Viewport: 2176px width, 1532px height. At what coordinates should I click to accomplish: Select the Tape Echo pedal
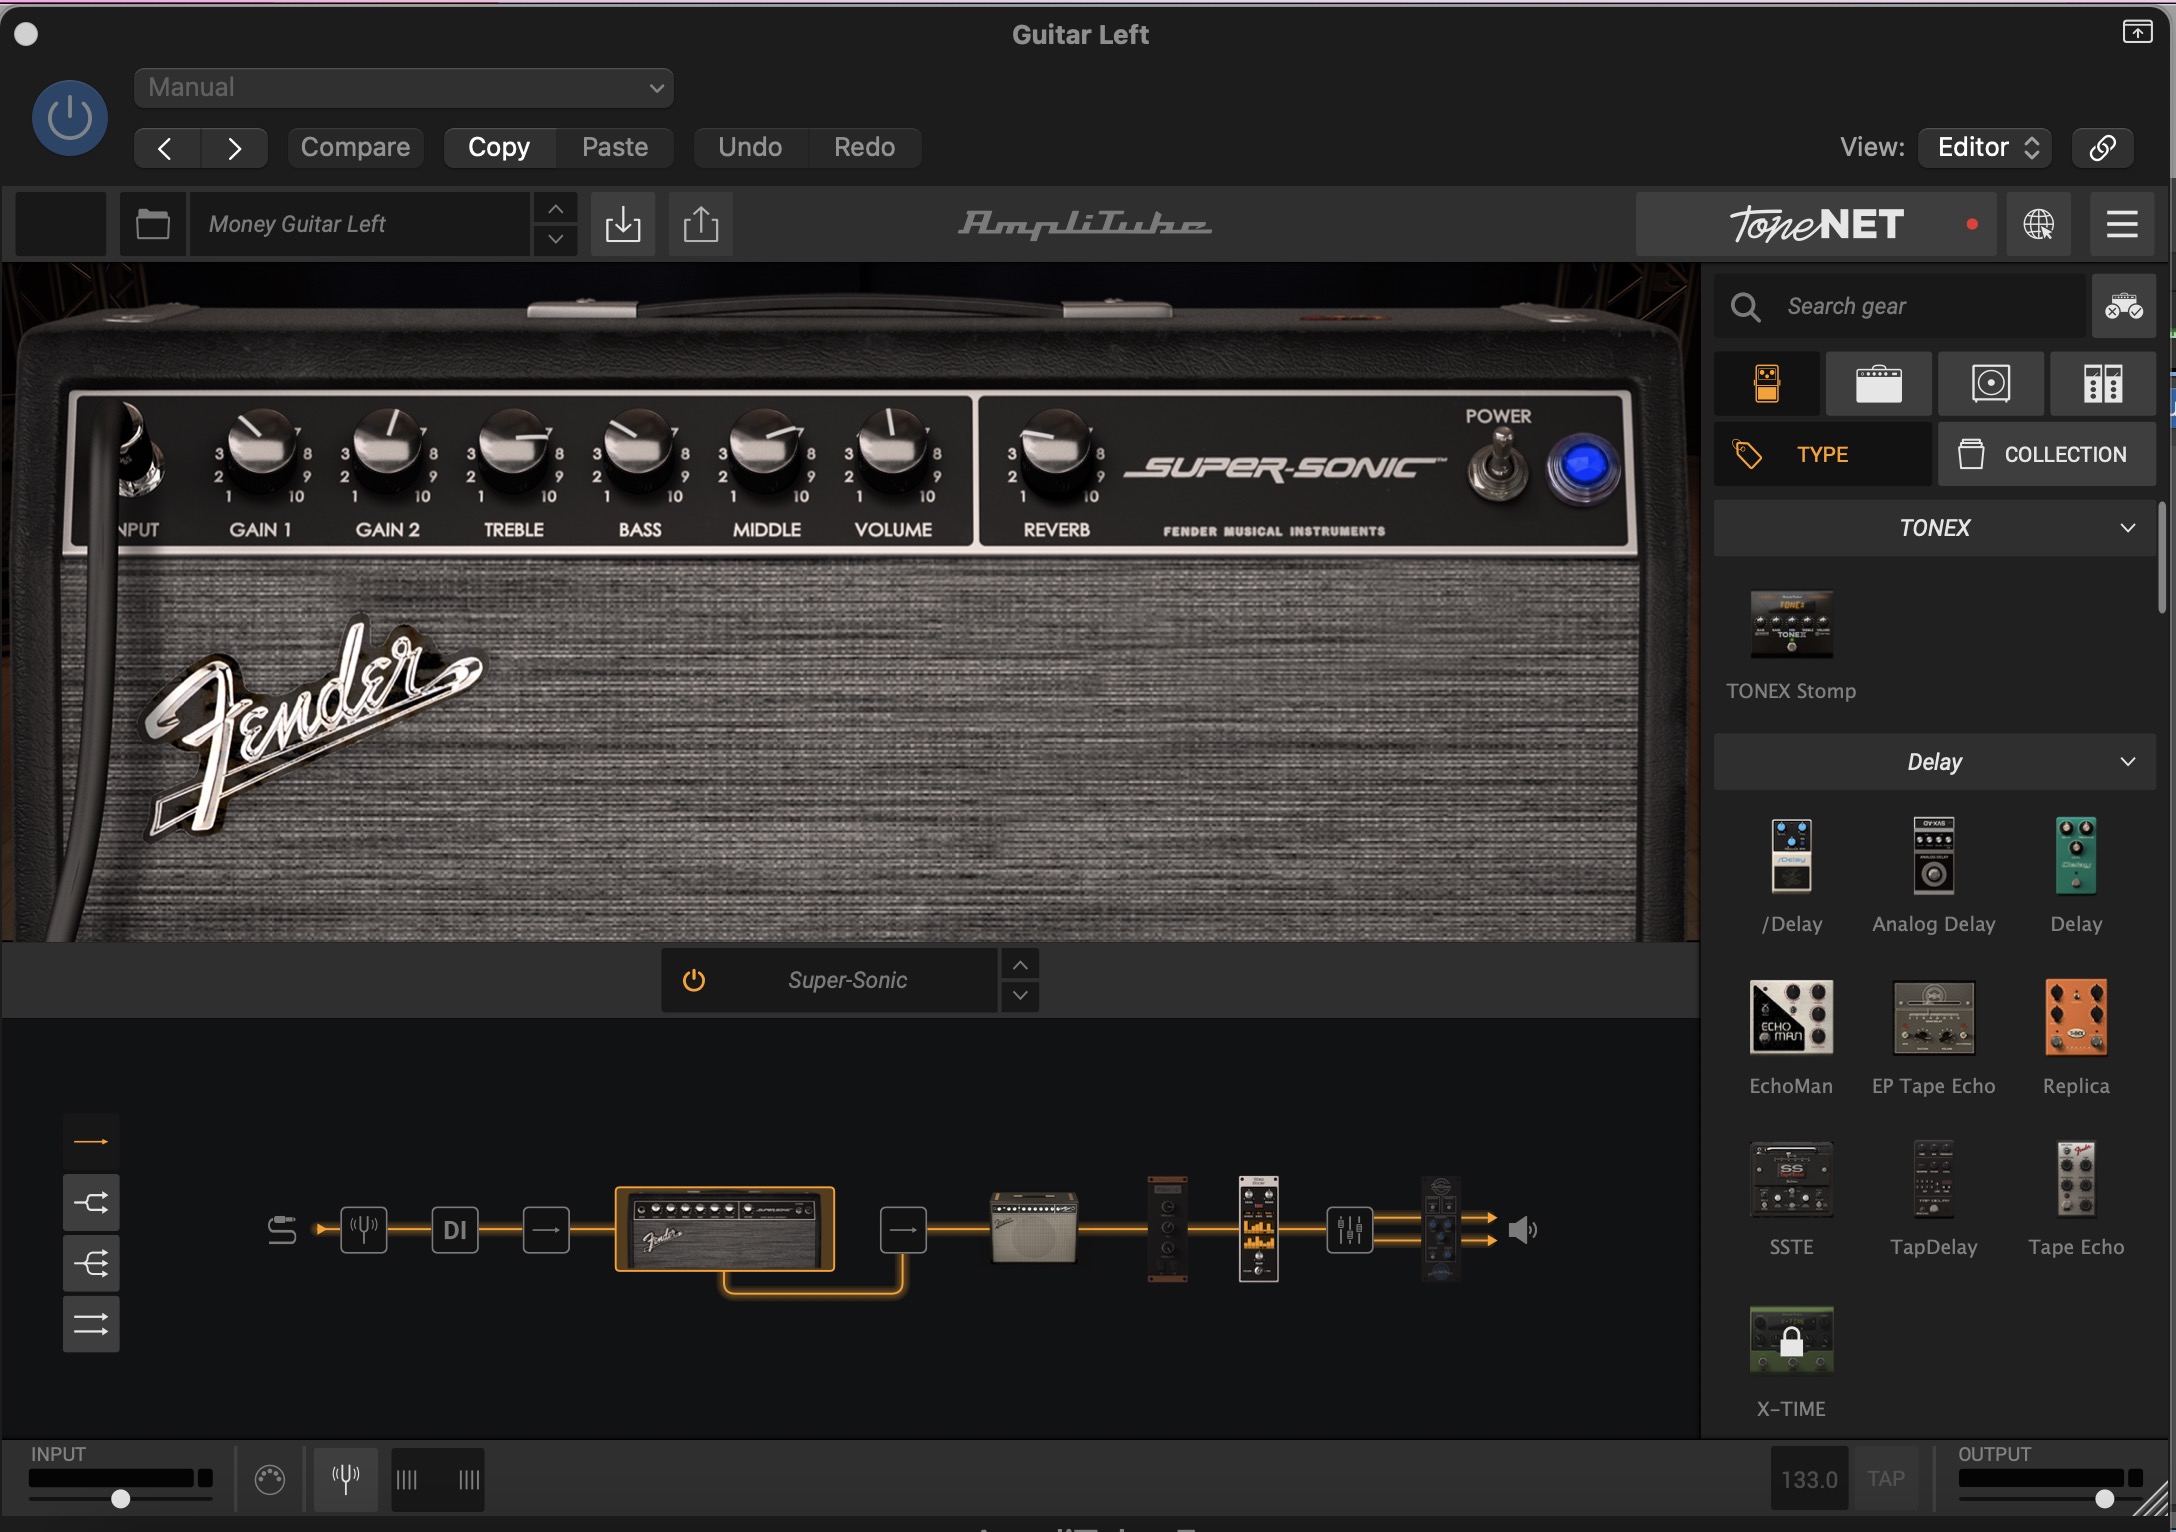[2076, 1179]
